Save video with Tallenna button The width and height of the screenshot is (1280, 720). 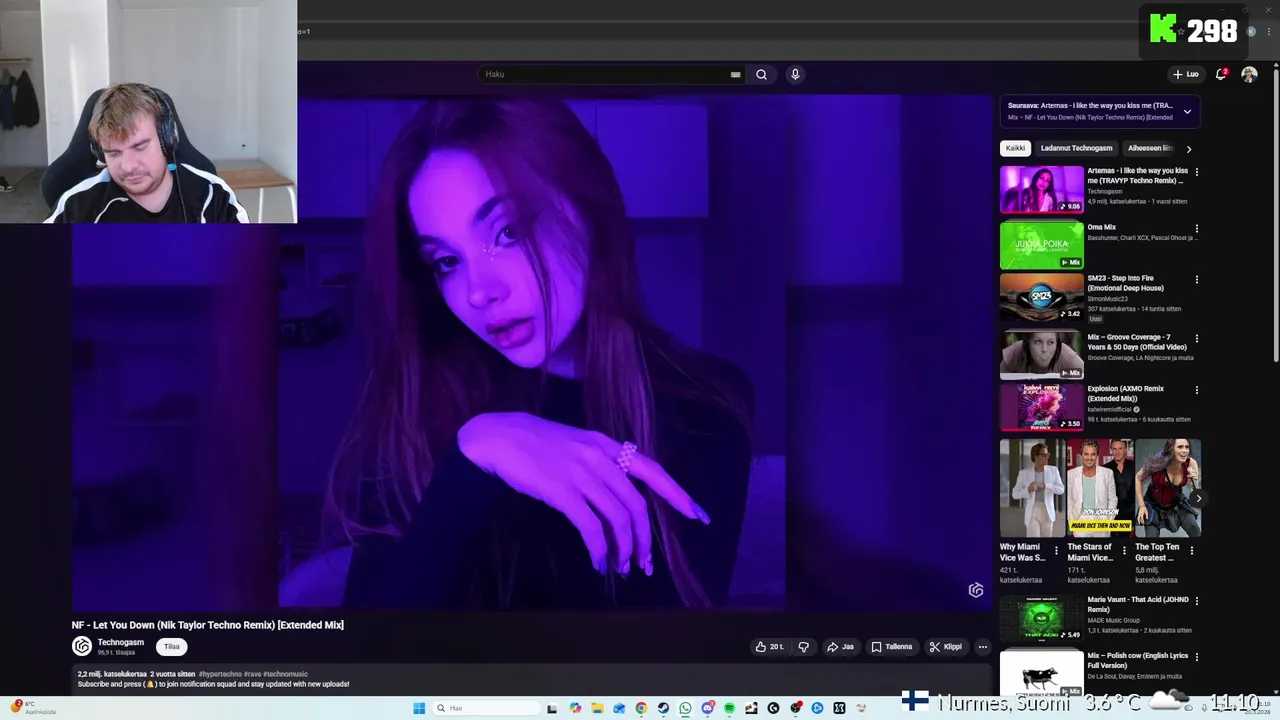coord(891,647)
